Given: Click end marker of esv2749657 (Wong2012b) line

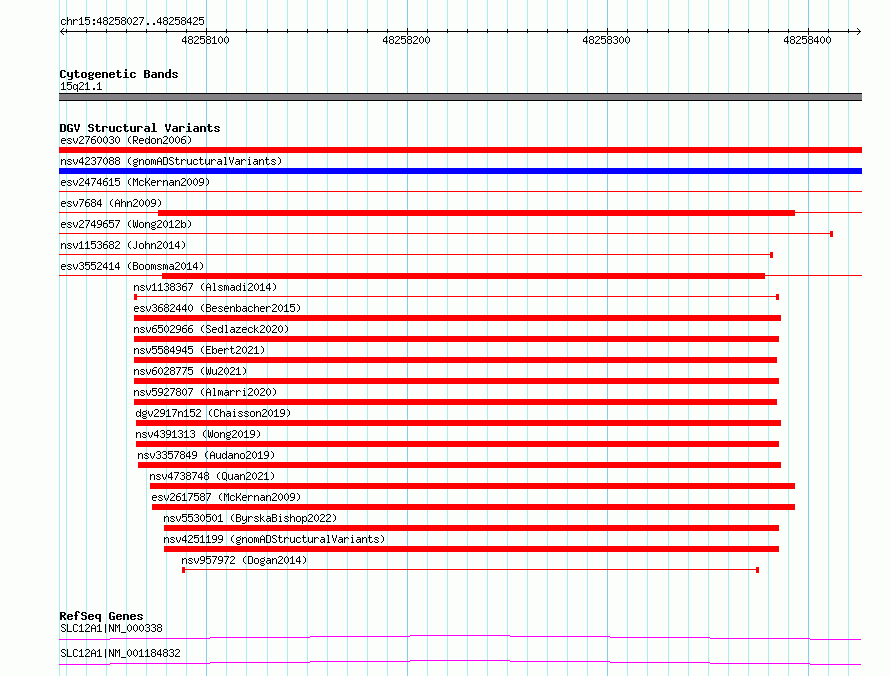Looking at the screenshot, I should 832,234.
